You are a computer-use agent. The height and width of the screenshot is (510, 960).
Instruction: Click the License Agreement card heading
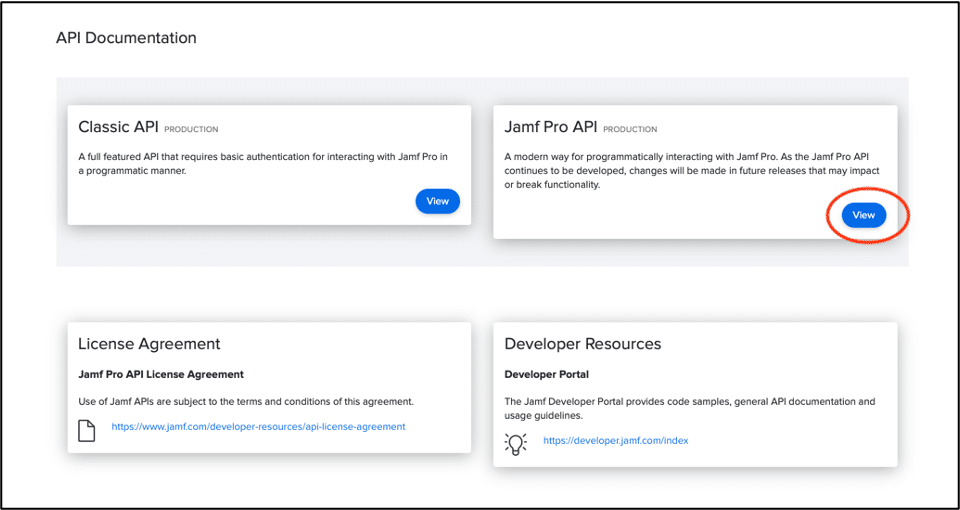(149, 344)
